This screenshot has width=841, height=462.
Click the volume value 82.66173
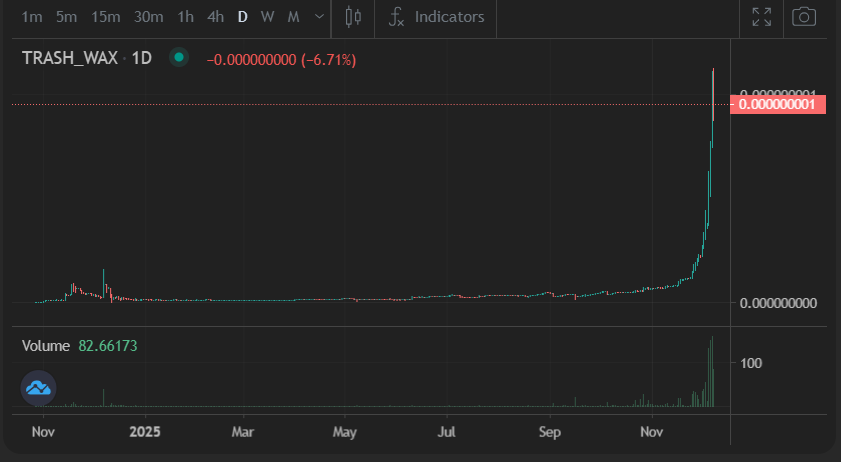[108, 346]
